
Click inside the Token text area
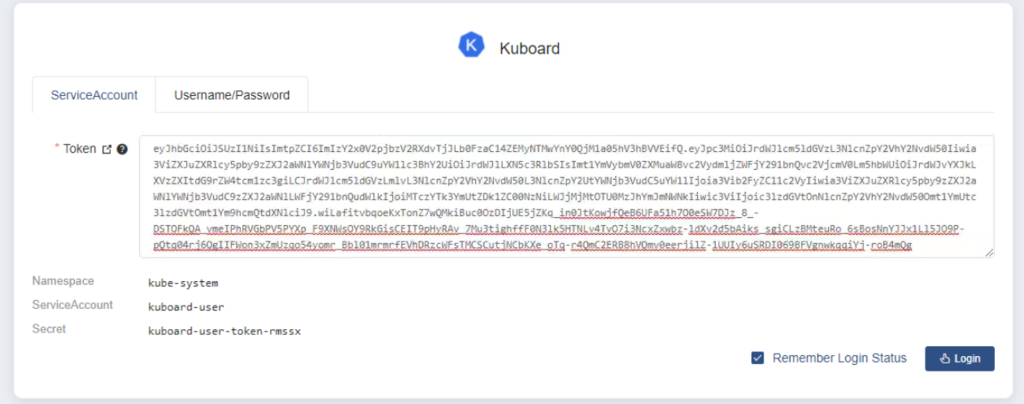pos(567,196)
